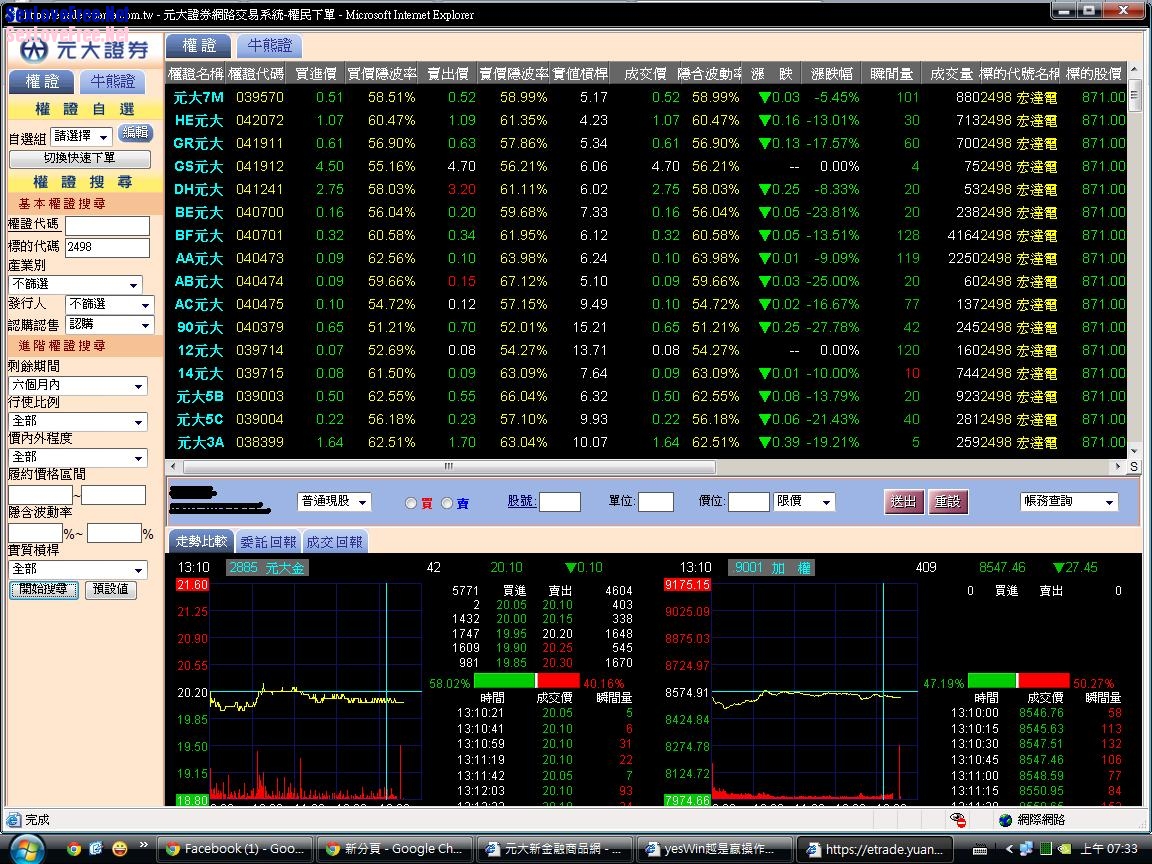Viewport: 1152px width, 864px height.
Task: Switch to the 牛熊證 tab above the table
Action: [x=270, y=46]
